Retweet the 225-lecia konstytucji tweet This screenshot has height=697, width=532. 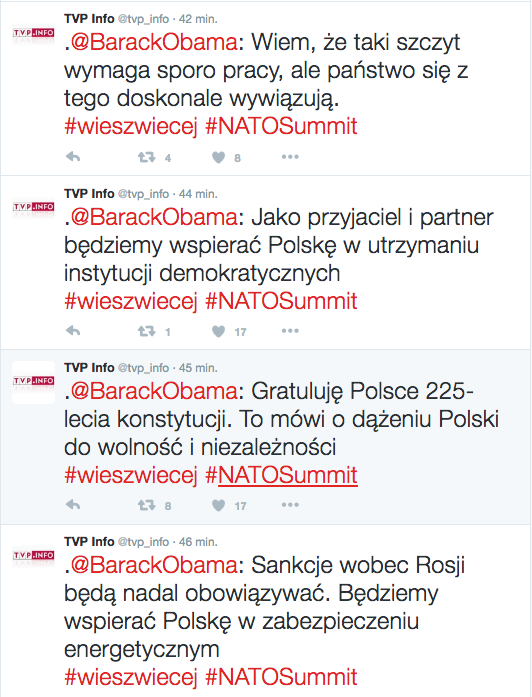point(147,505)
